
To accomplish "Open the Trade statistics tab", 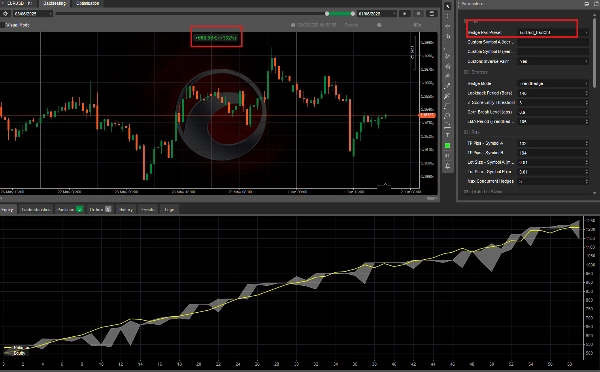I will tap(36, 209).
